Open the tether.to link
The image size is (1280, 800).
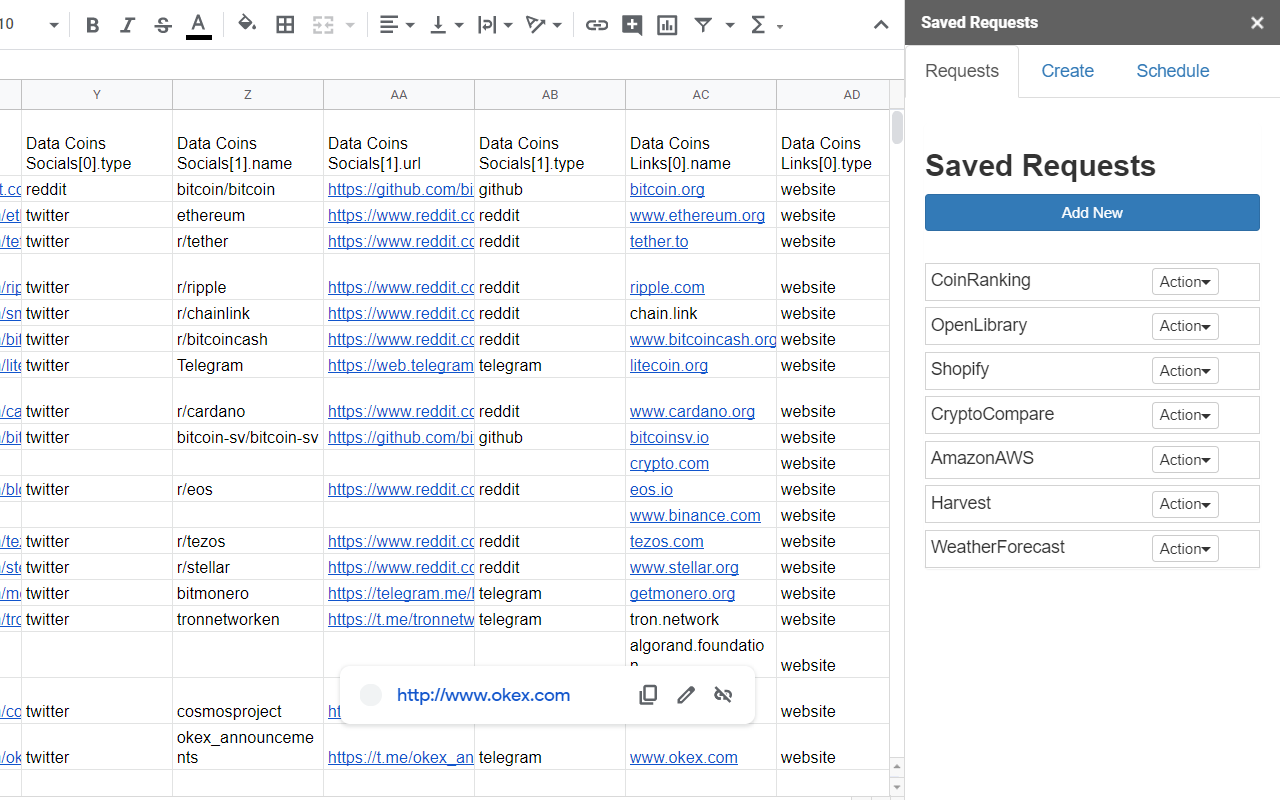(x=659, y=242)
